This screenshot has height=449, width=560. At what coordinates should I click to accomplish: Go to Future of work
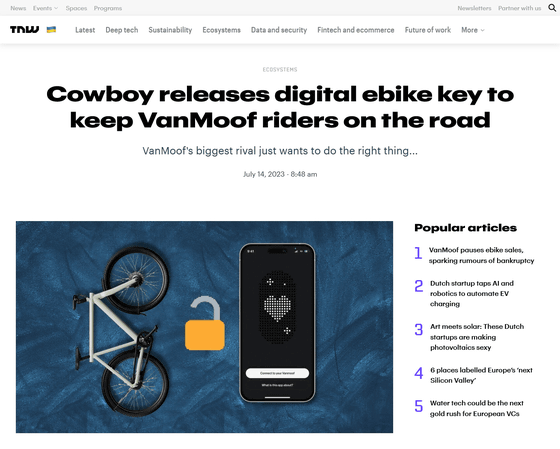(428, 30)
